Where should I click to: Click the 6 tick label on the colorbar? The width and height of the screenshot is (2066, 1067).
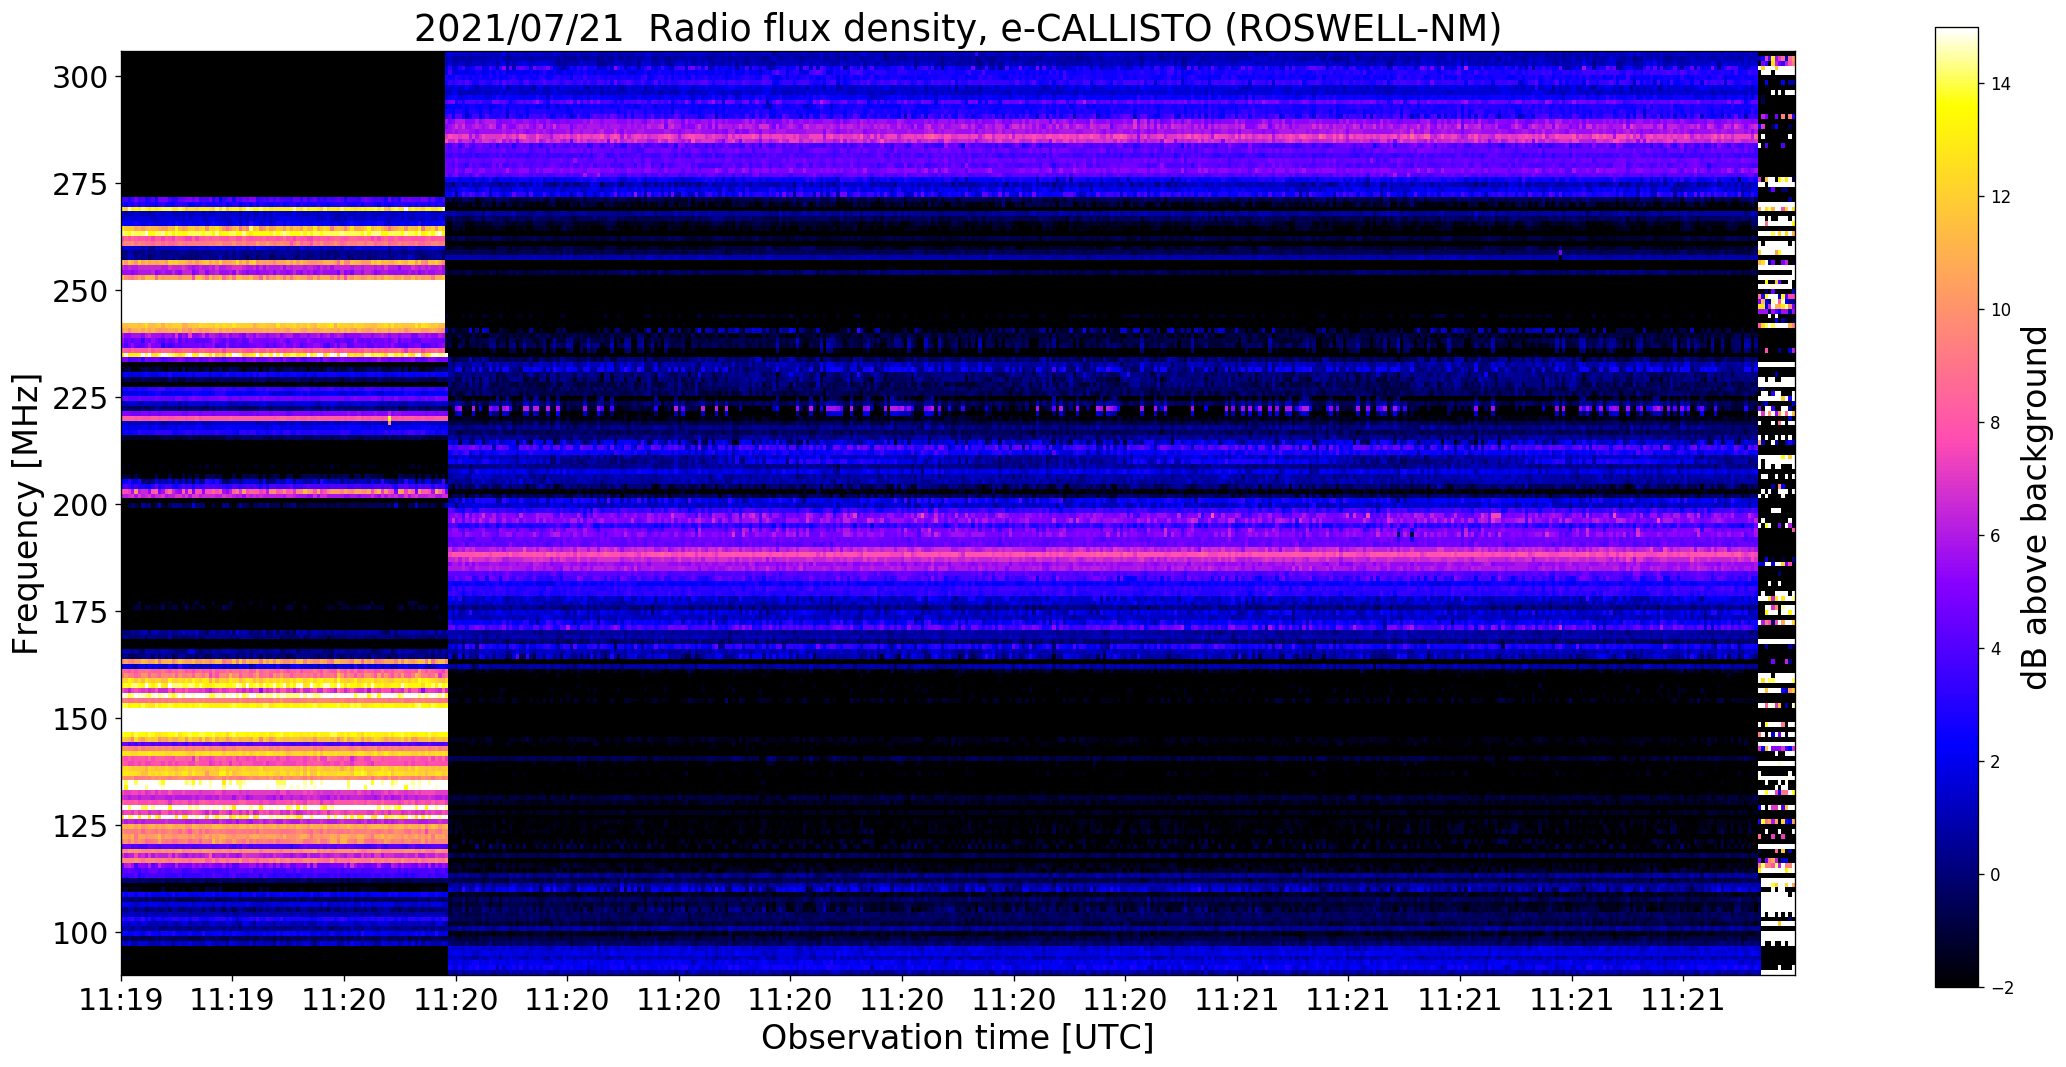coord(1995,536)
